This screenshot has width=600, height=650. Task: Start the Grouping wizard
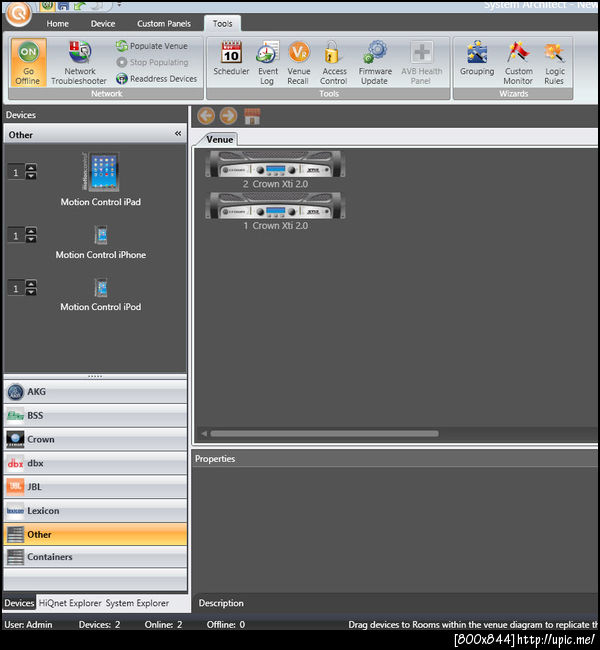coord(477,58)
